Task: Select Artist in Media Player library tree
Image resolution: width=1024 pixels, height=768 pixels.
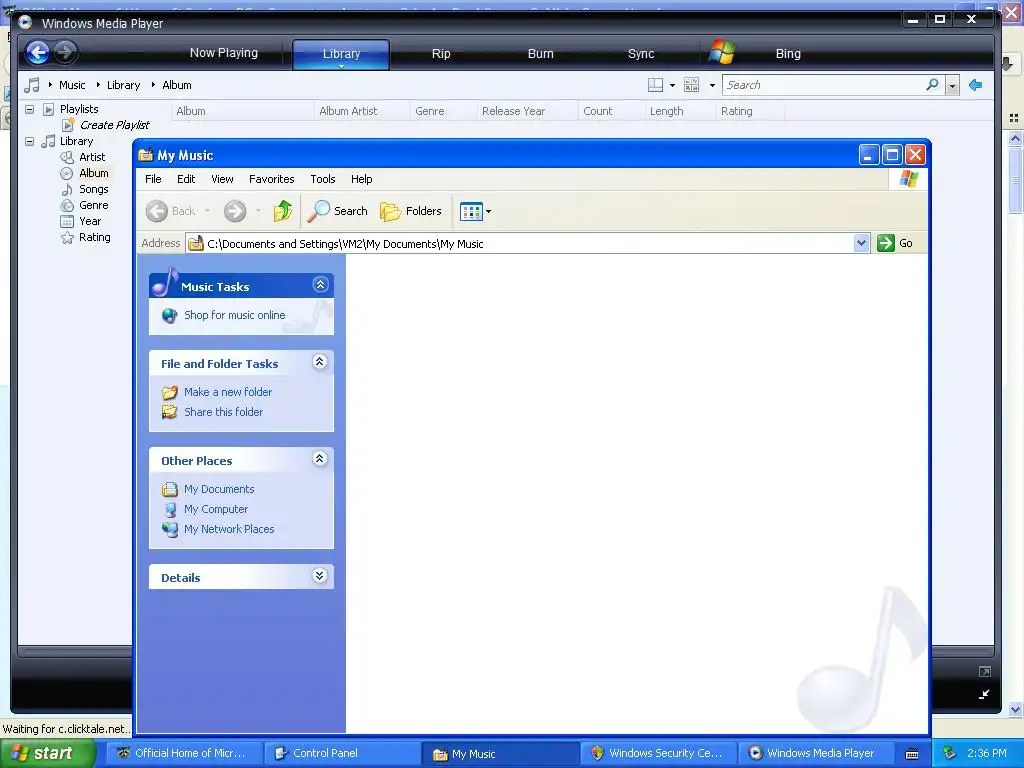Action: [x=91, y=157]
